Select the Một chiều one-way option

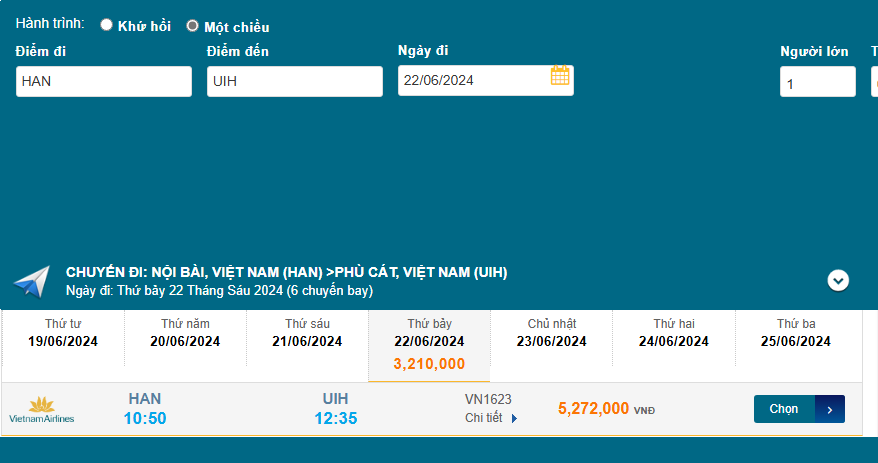193,26
